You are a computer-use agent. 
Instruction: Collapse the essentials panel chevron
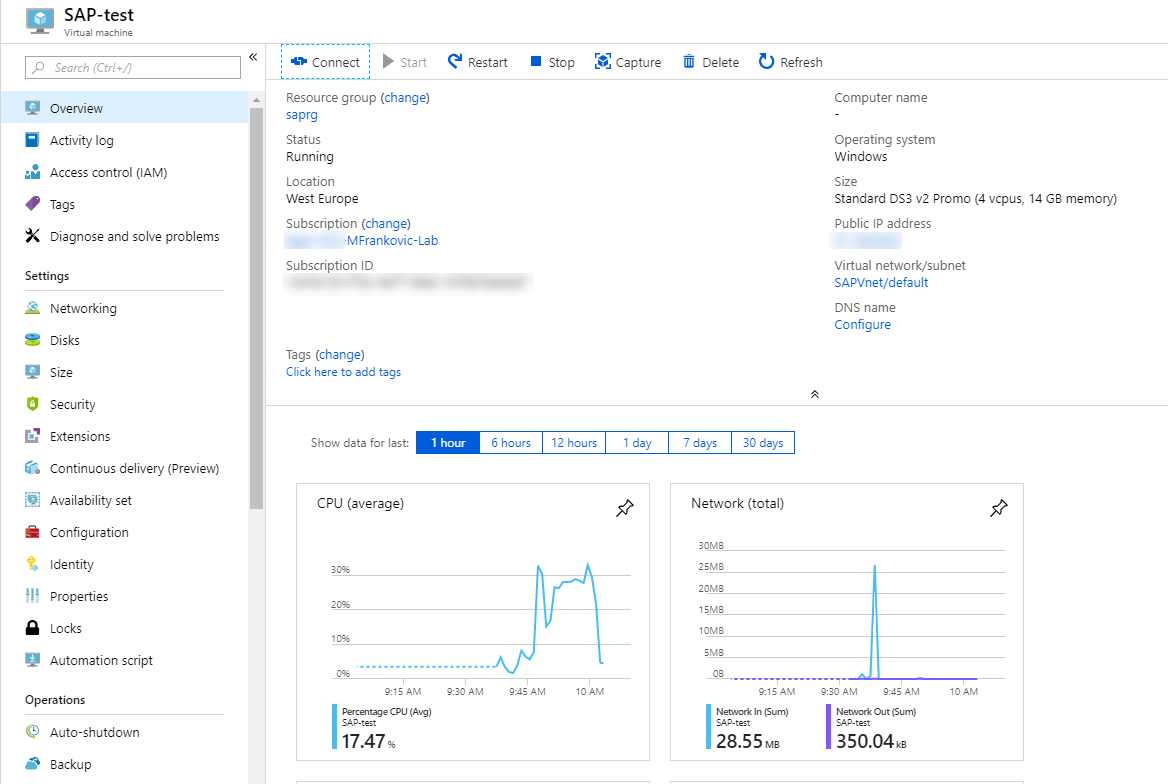pos(815,394)
